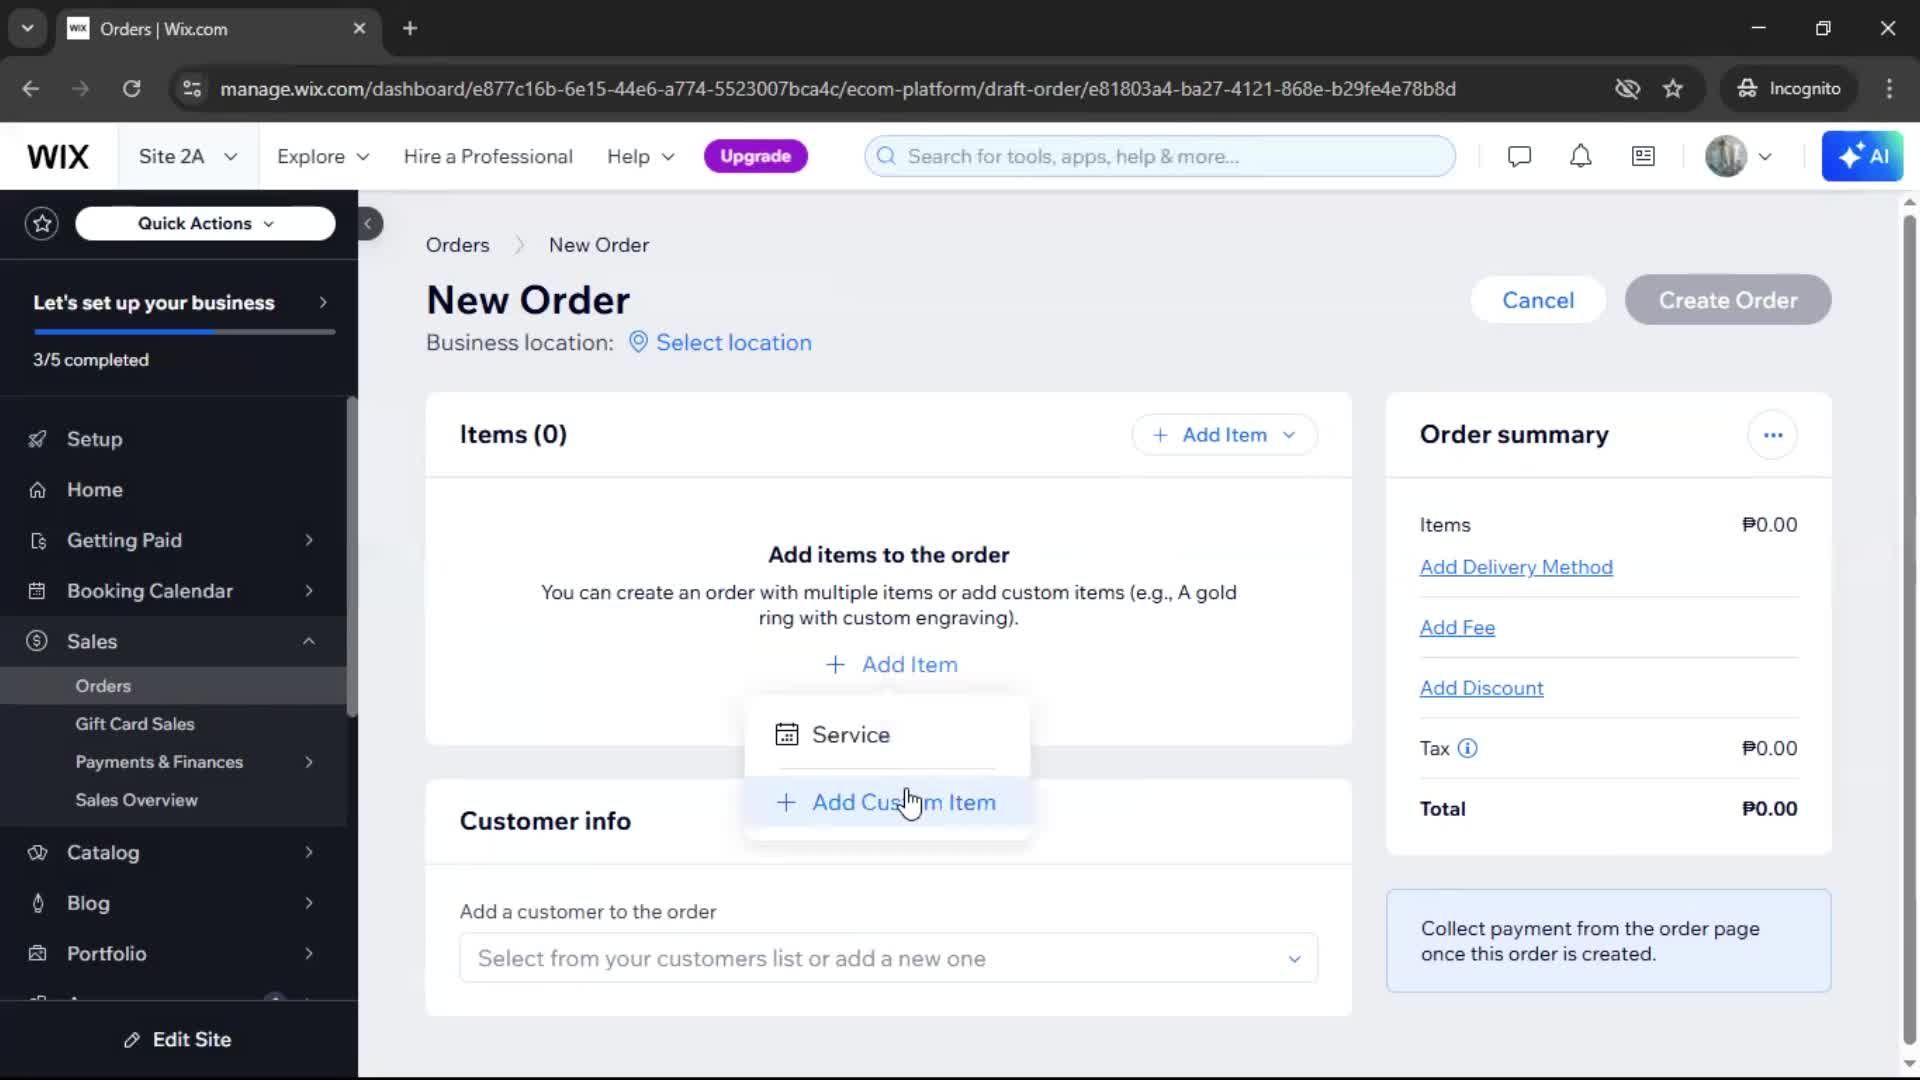1920x1080 pixels.
Task: Expand the Getting Paid submenu chevron
Action: click(309, 541)
